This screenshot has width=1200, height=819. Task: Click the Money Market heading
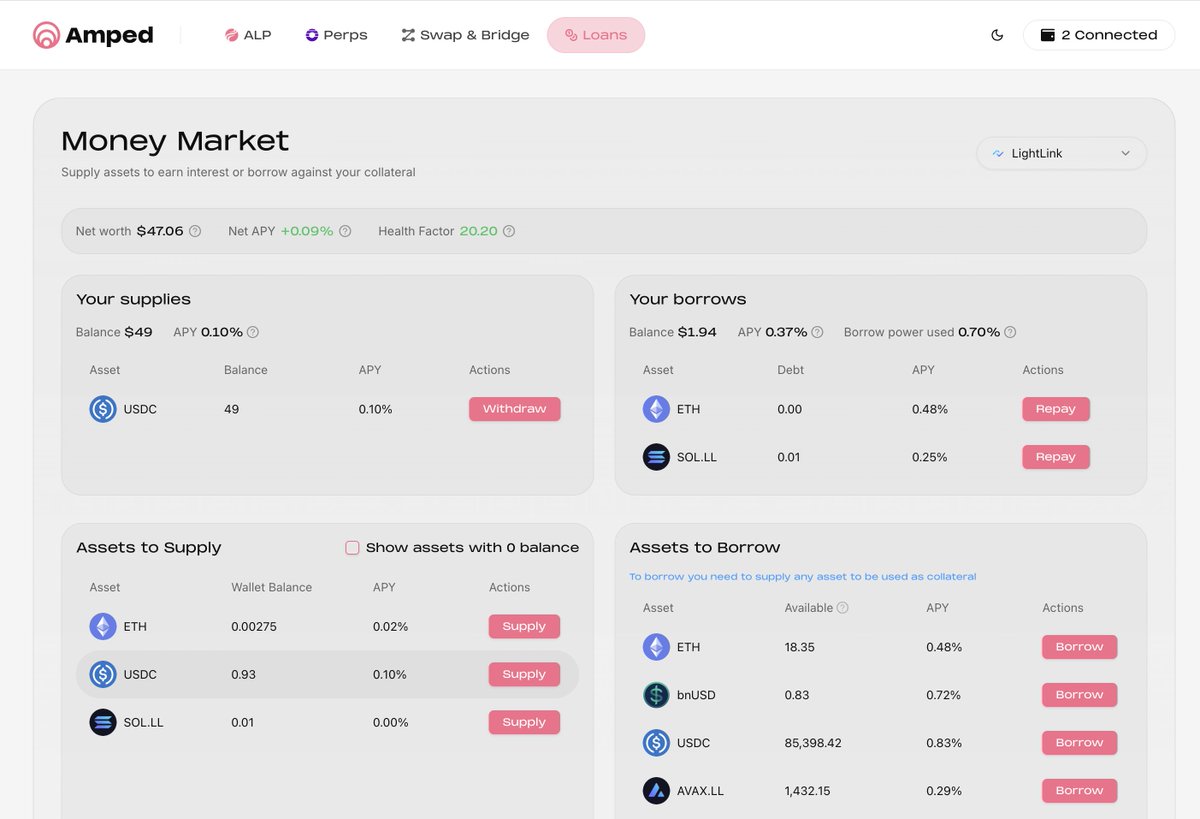pyautogui.click(x=175, y=141)
